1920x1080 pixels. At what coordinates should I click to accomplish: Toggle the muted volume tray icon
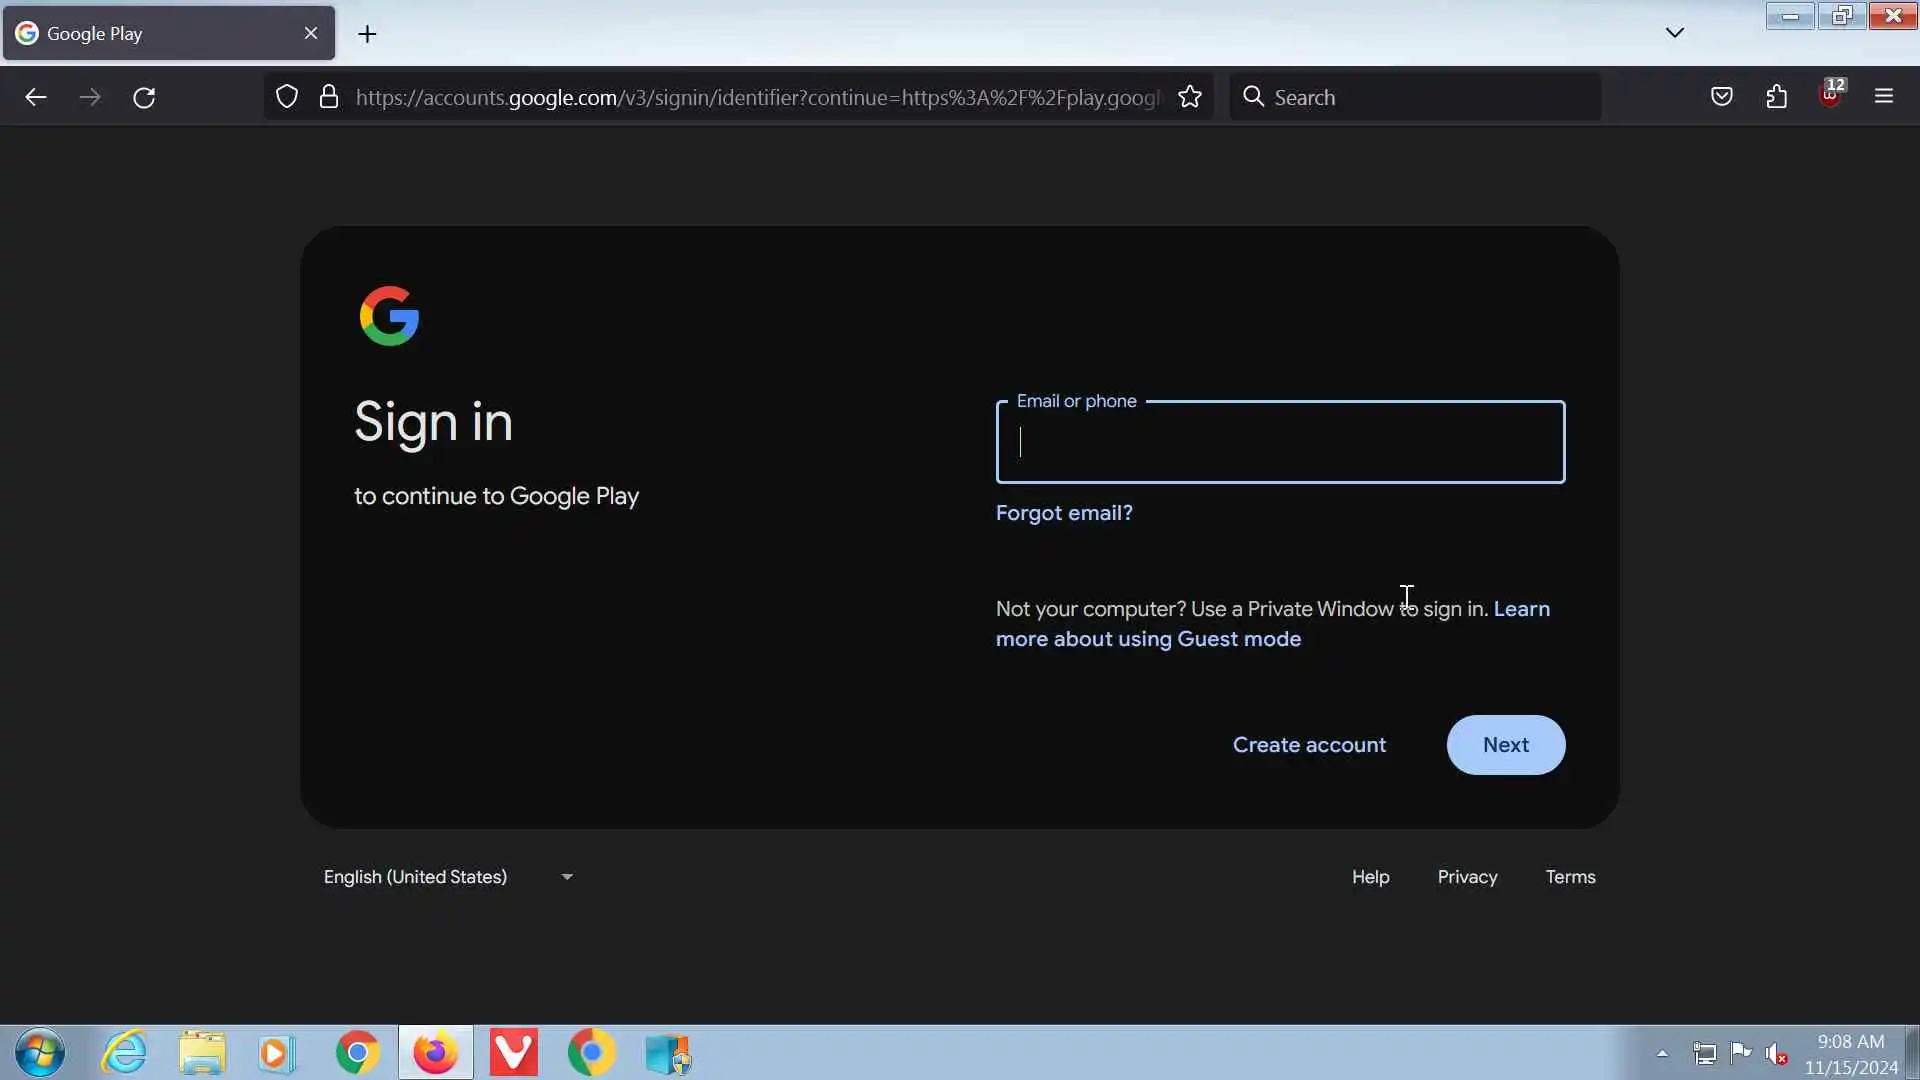1776,1053
